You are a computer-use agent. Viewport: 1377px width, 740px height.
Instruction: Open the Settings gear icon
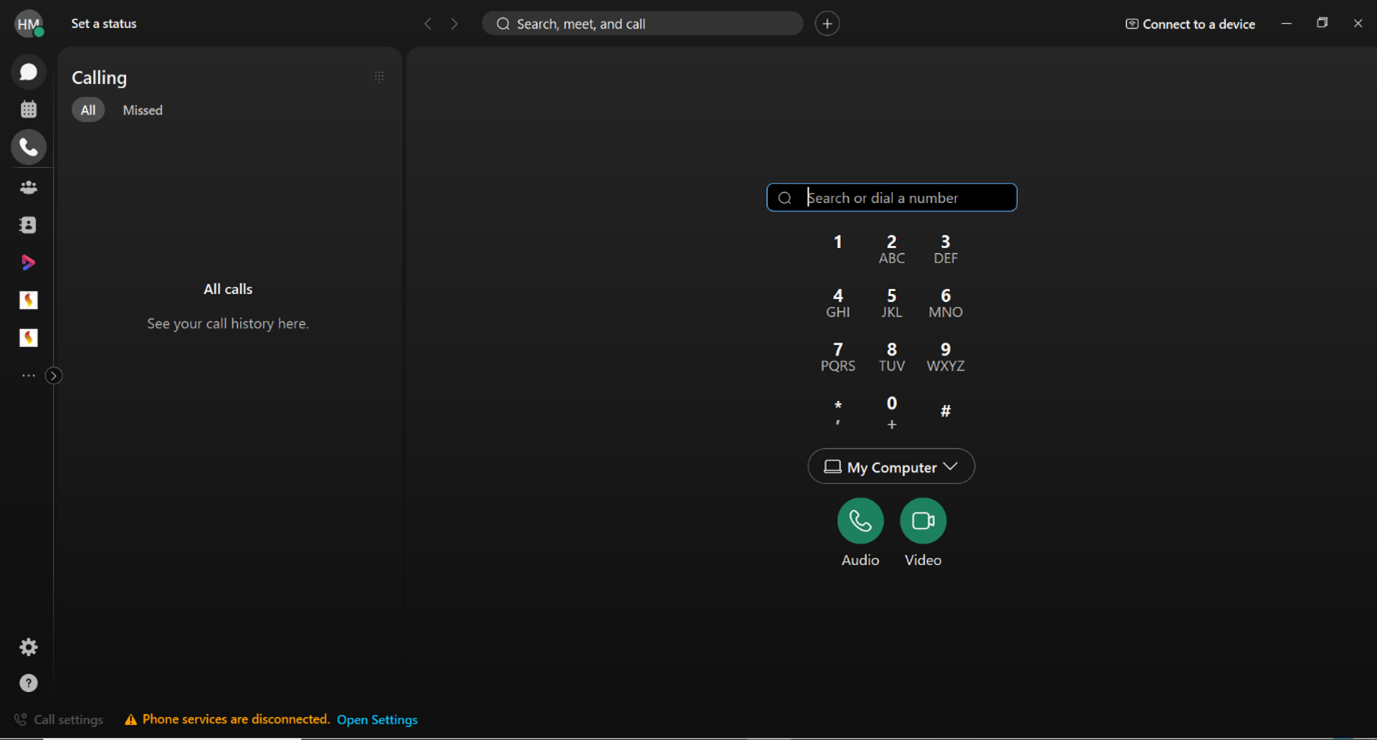(x=28, y=647)
